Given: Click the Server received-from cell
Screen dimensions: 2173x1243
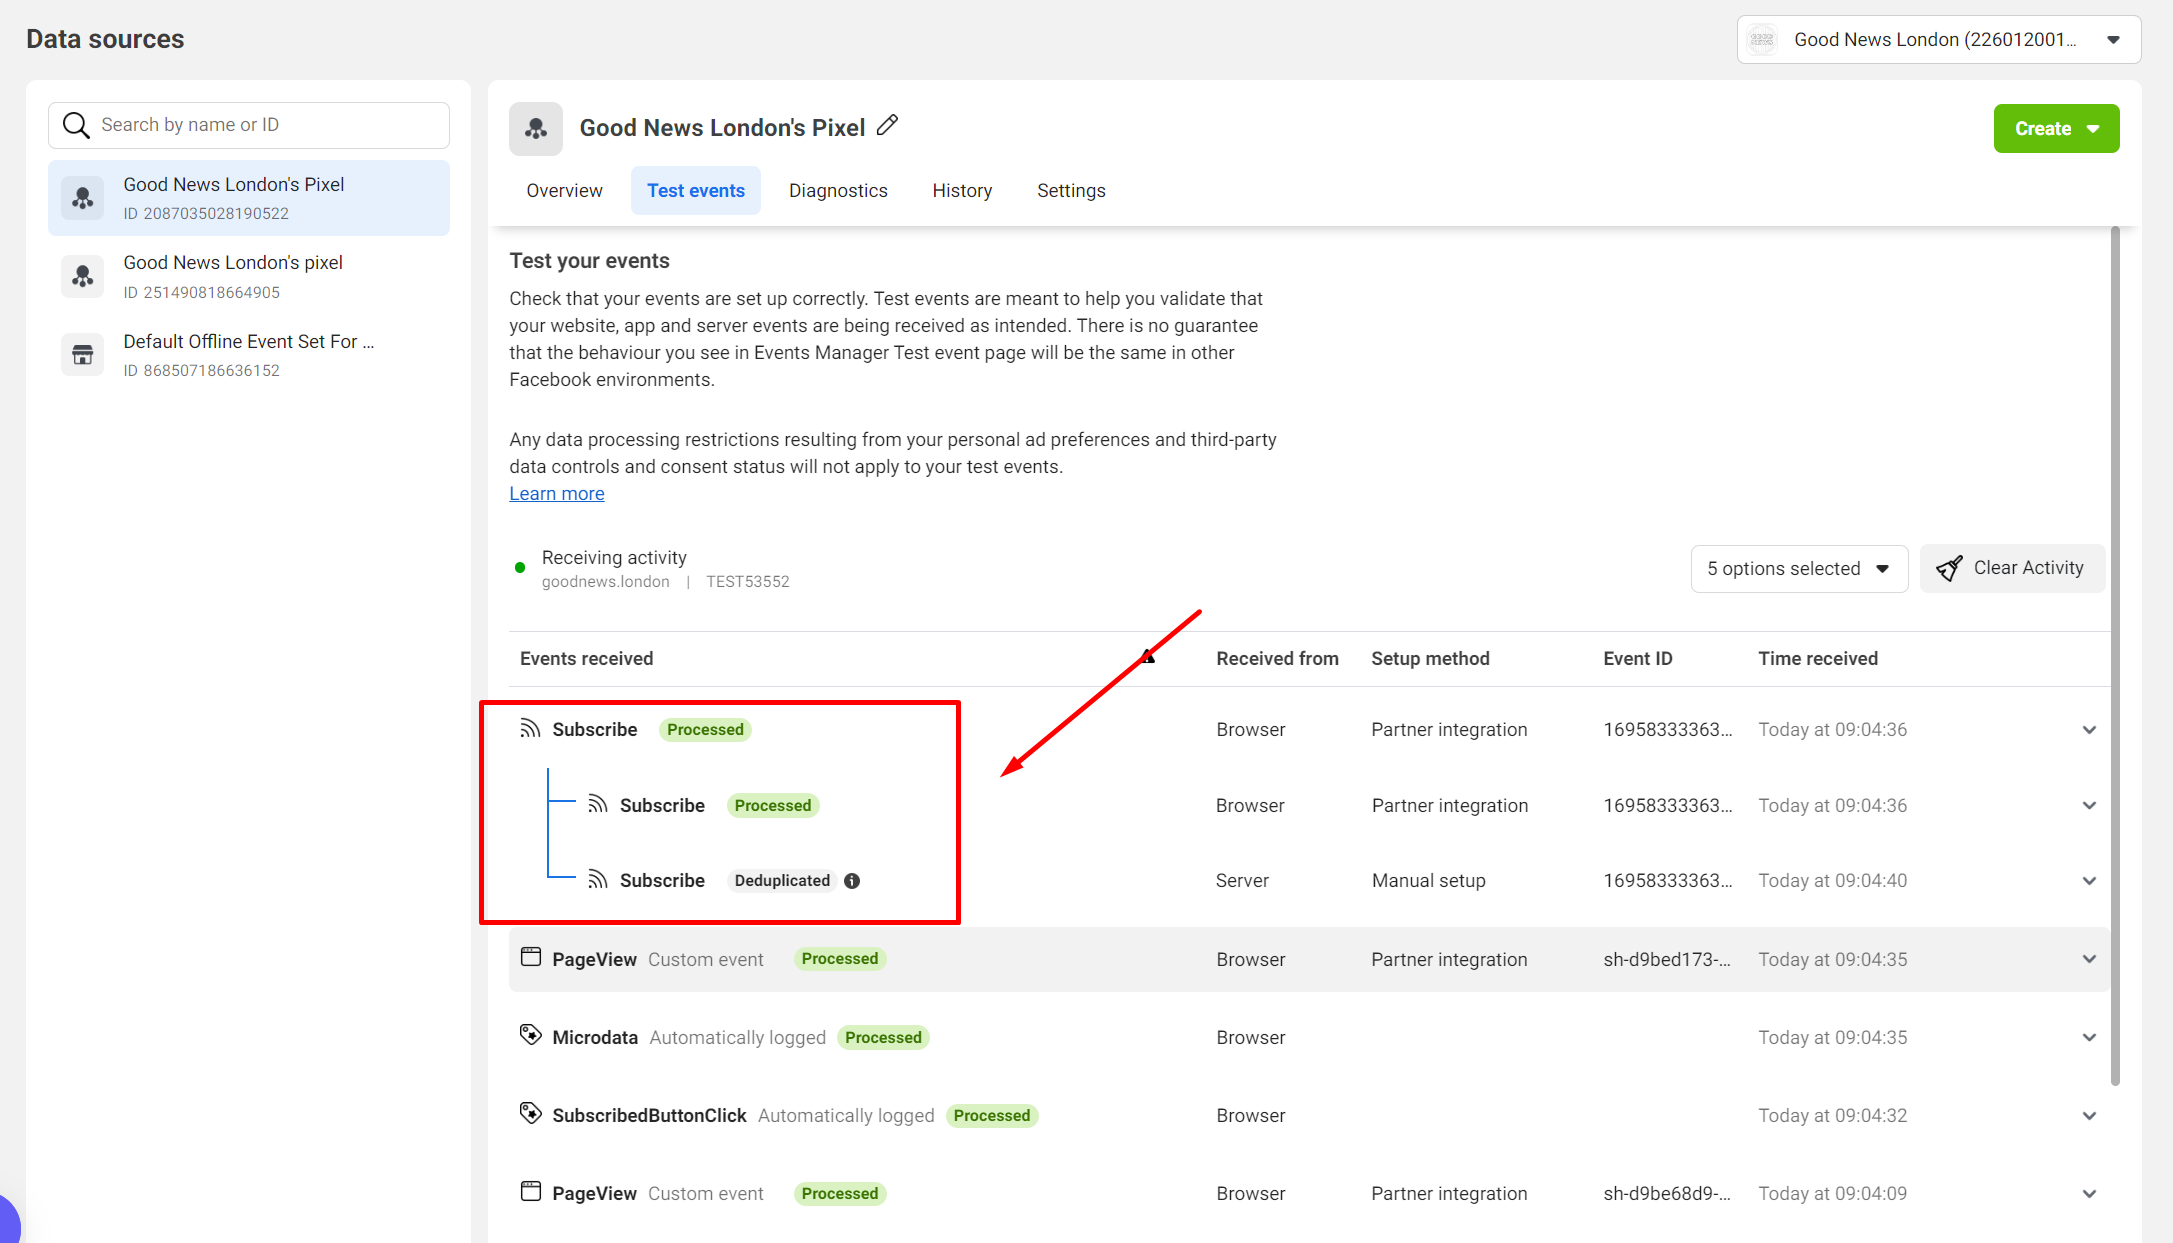Looking at the screenshot, I should click(x=1242, y=880).
